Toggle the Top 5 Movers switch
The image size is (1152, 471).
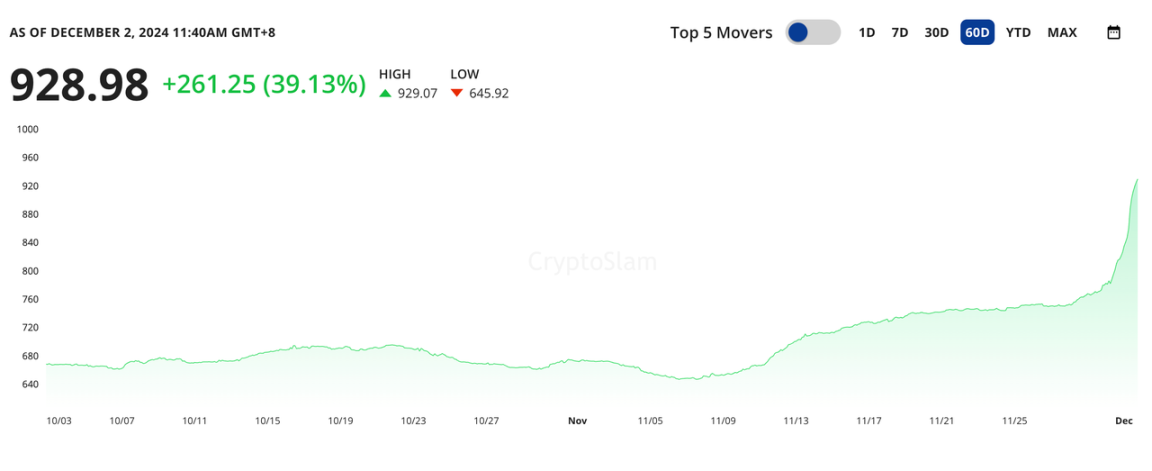[x=812, y=32]
